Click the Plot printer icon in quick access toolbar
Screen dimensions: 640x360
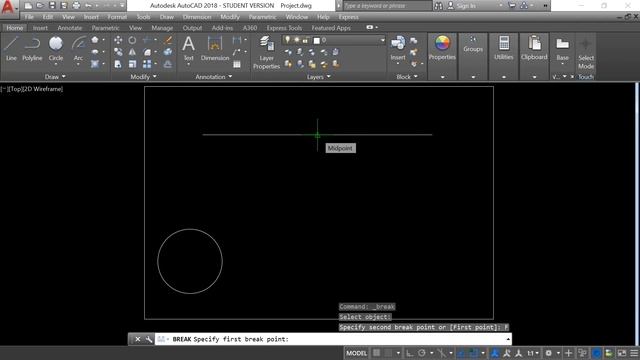pos(76,5)
